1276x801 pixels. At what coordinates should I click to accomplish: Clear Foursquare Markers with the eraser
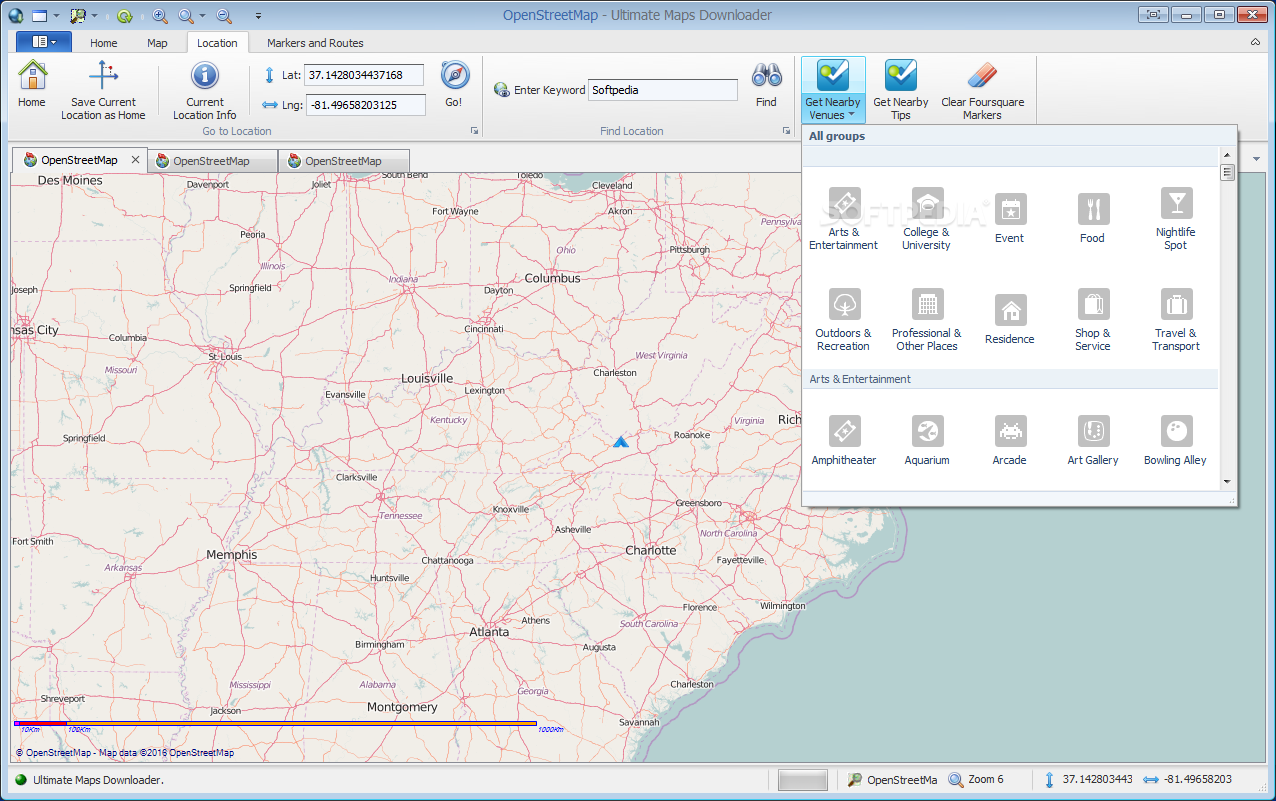(983, 90)
